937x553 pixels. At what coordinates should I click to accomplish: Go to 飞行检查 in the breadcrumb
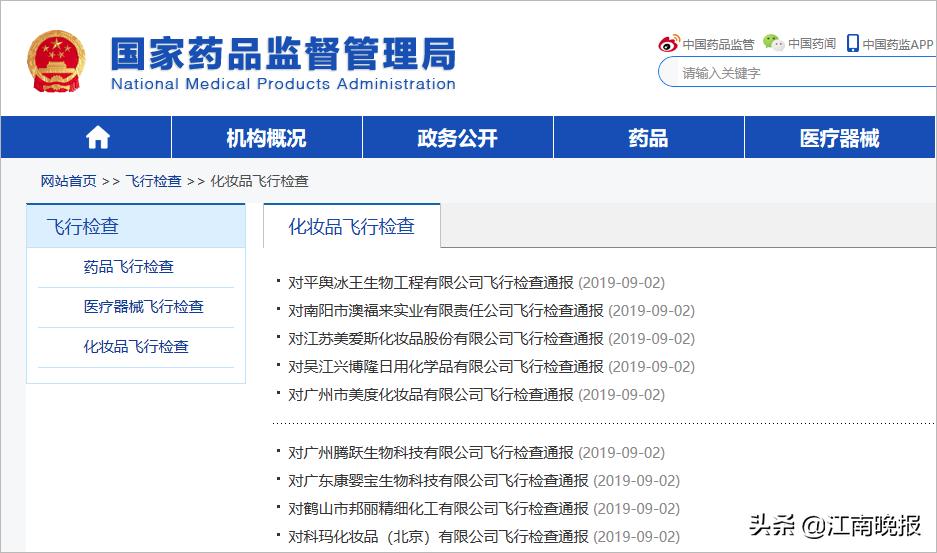click(x=154, y=181)
